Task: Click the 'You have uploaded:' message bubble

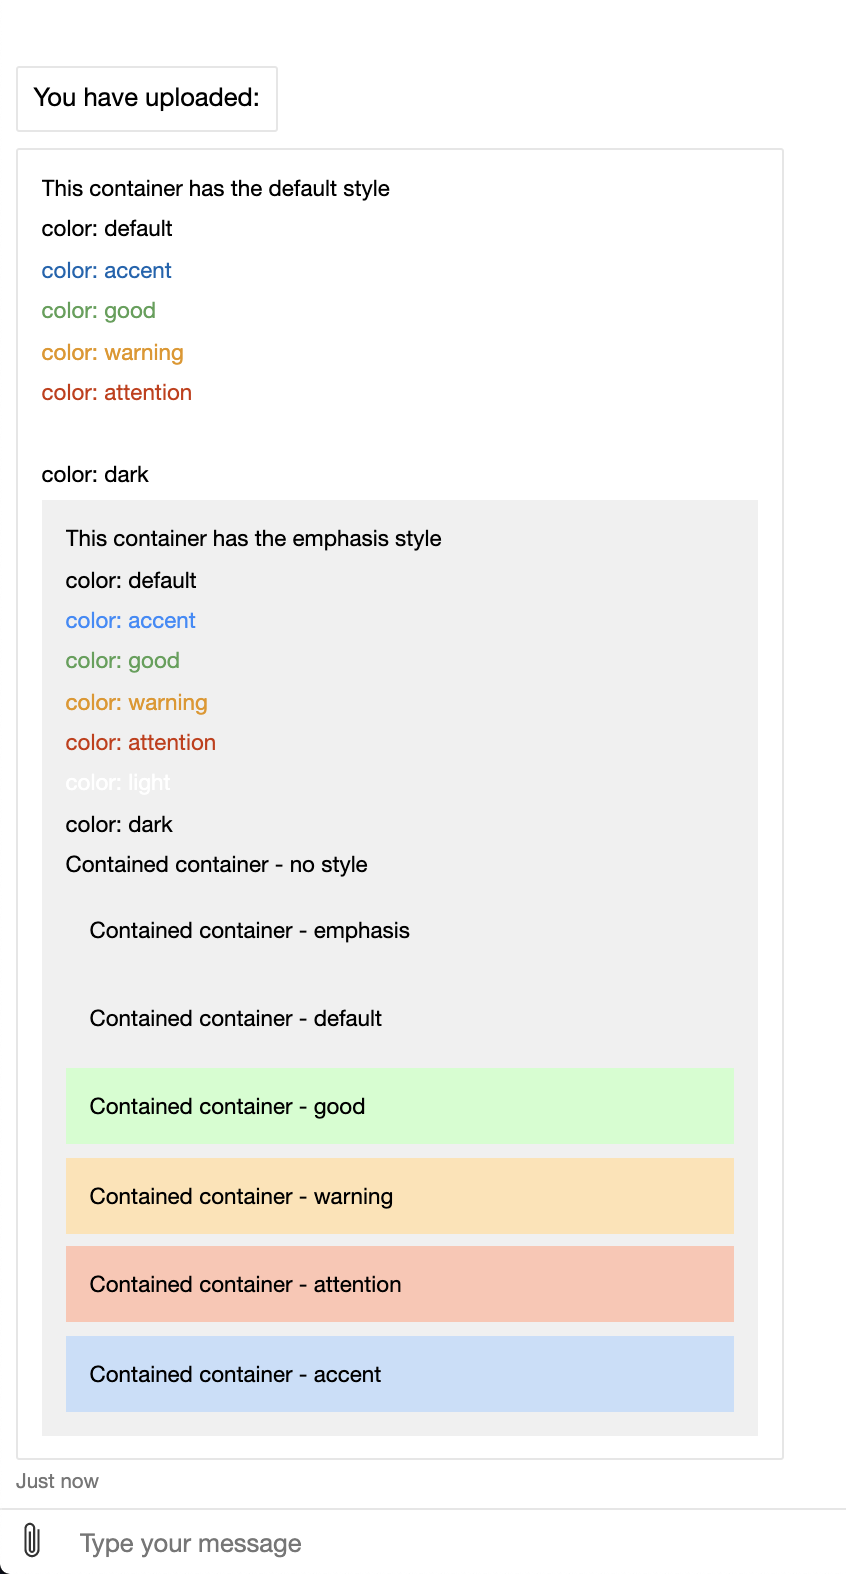Action: (146, 98)
